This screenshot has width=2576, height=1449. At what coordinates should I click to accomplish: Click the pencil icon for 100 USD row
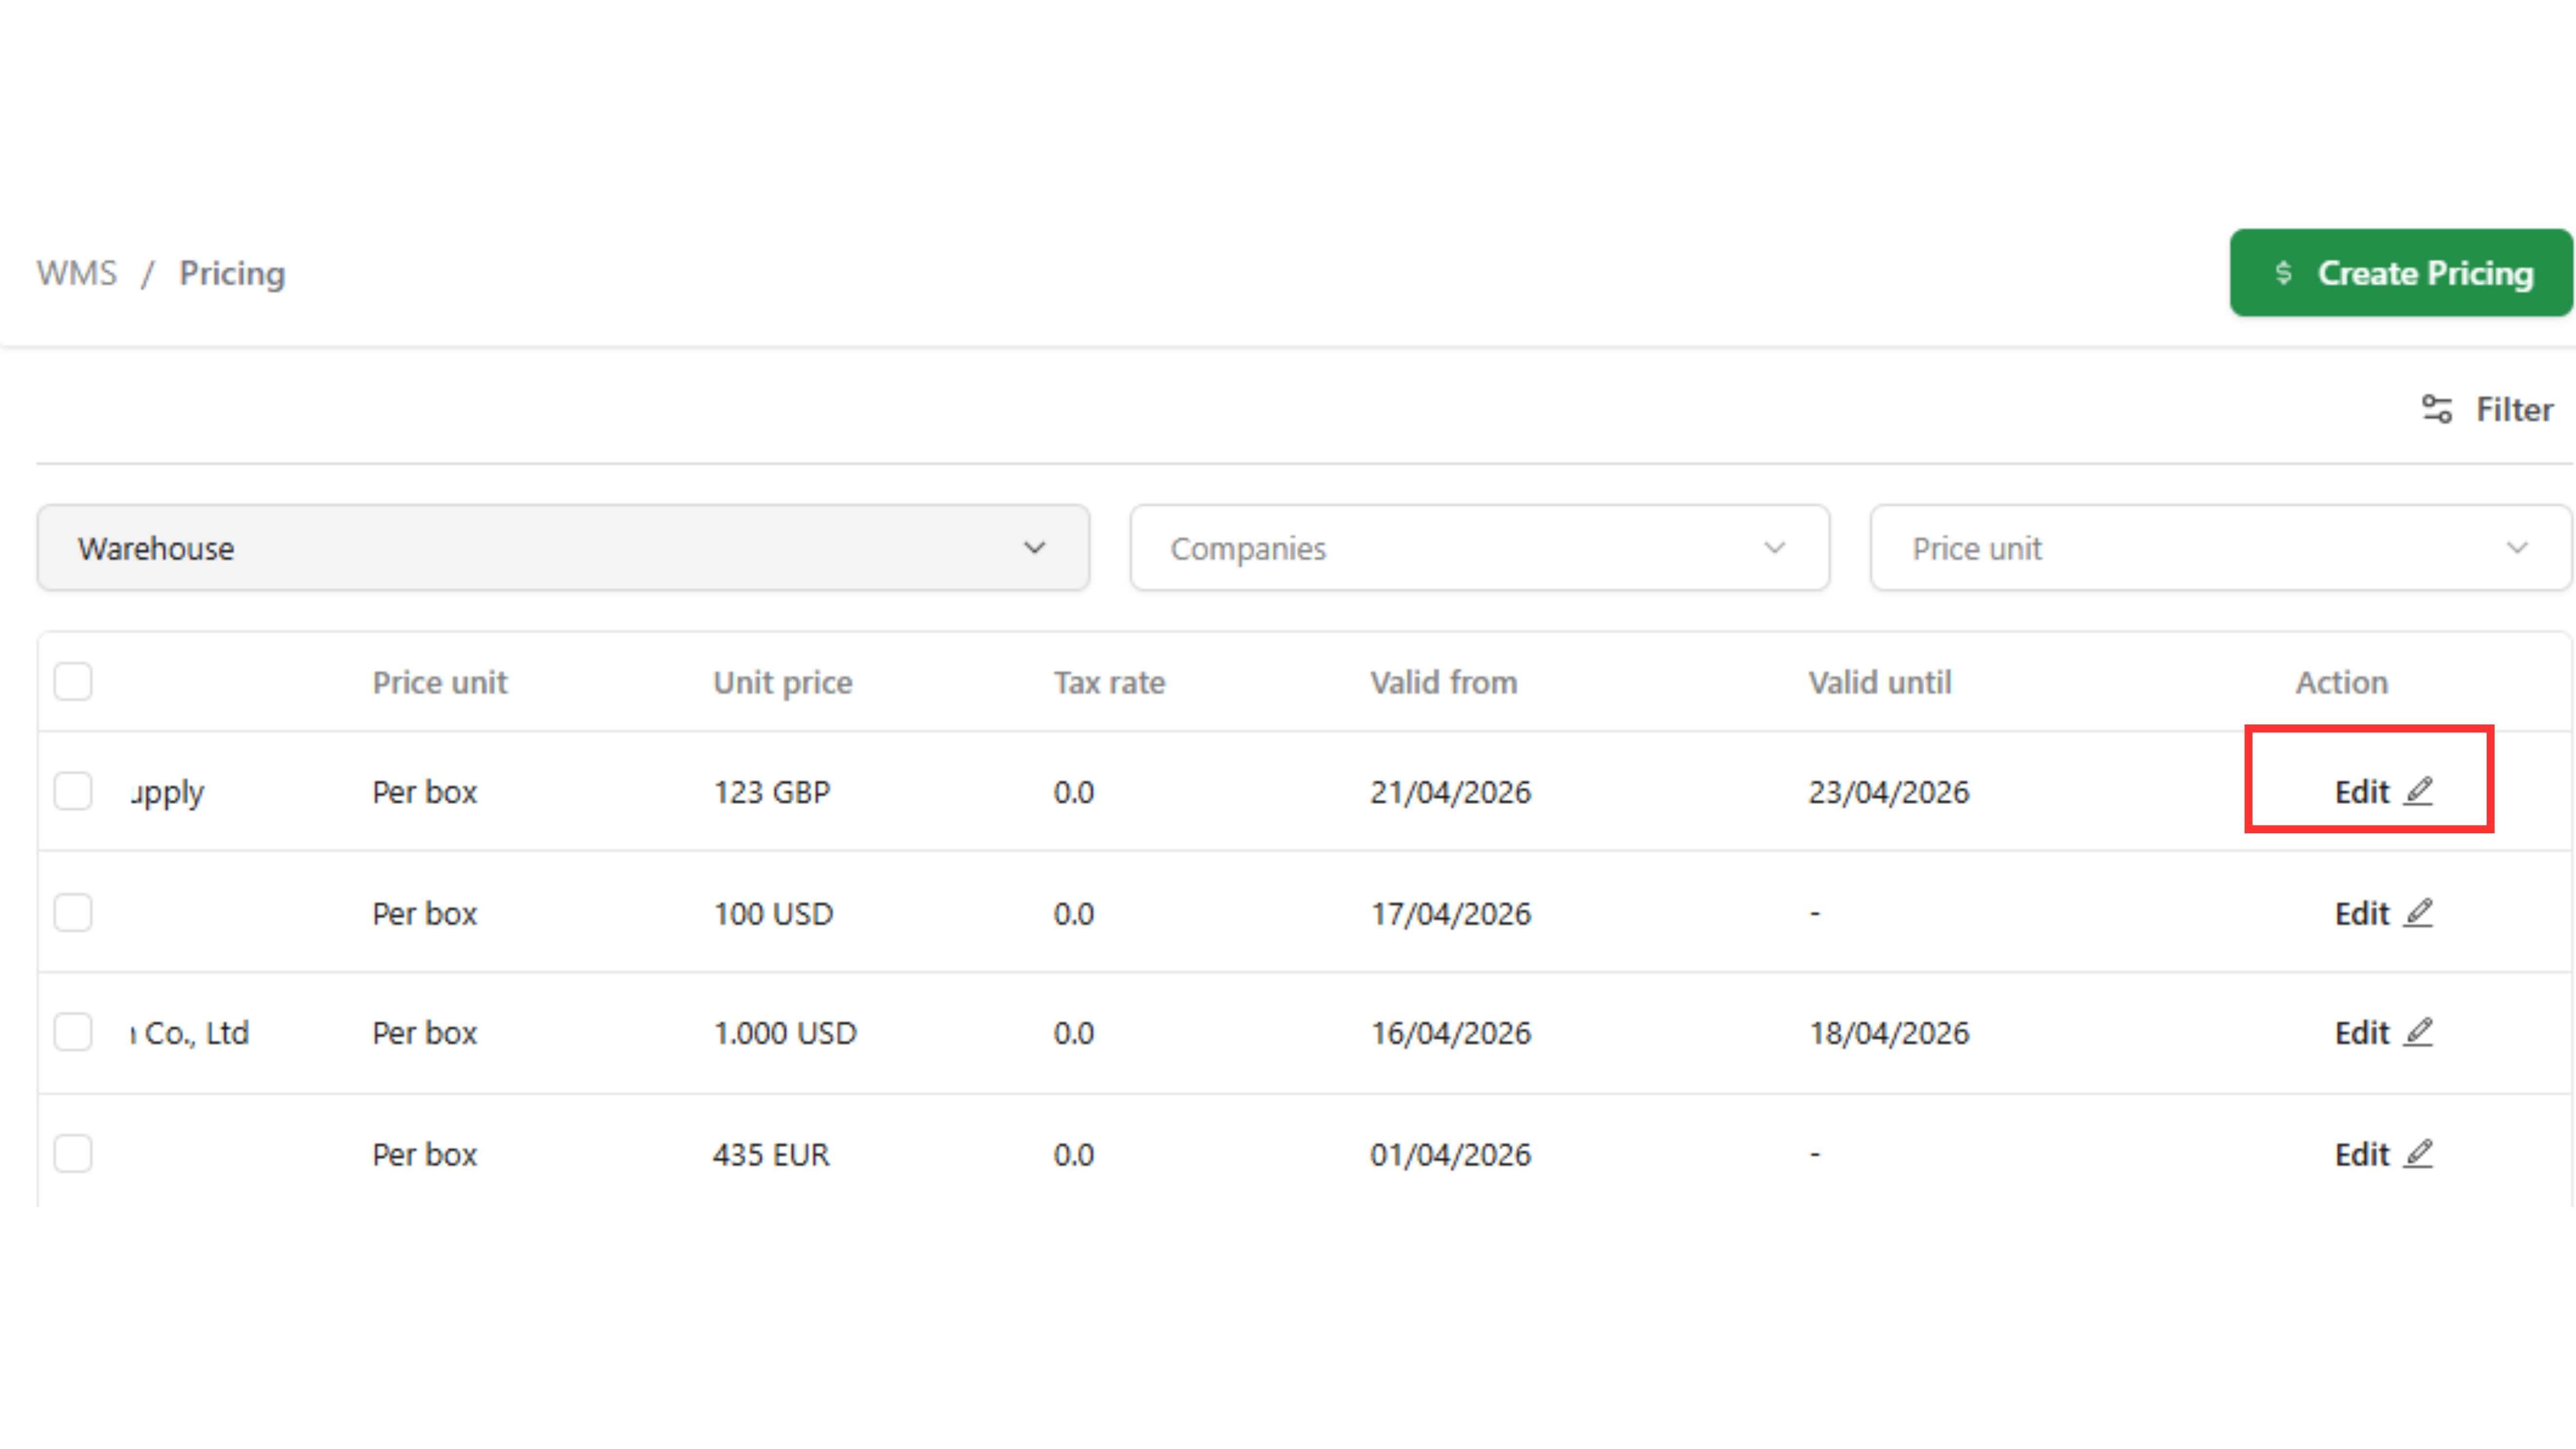pyautogui.click(x=2418, y=913)
